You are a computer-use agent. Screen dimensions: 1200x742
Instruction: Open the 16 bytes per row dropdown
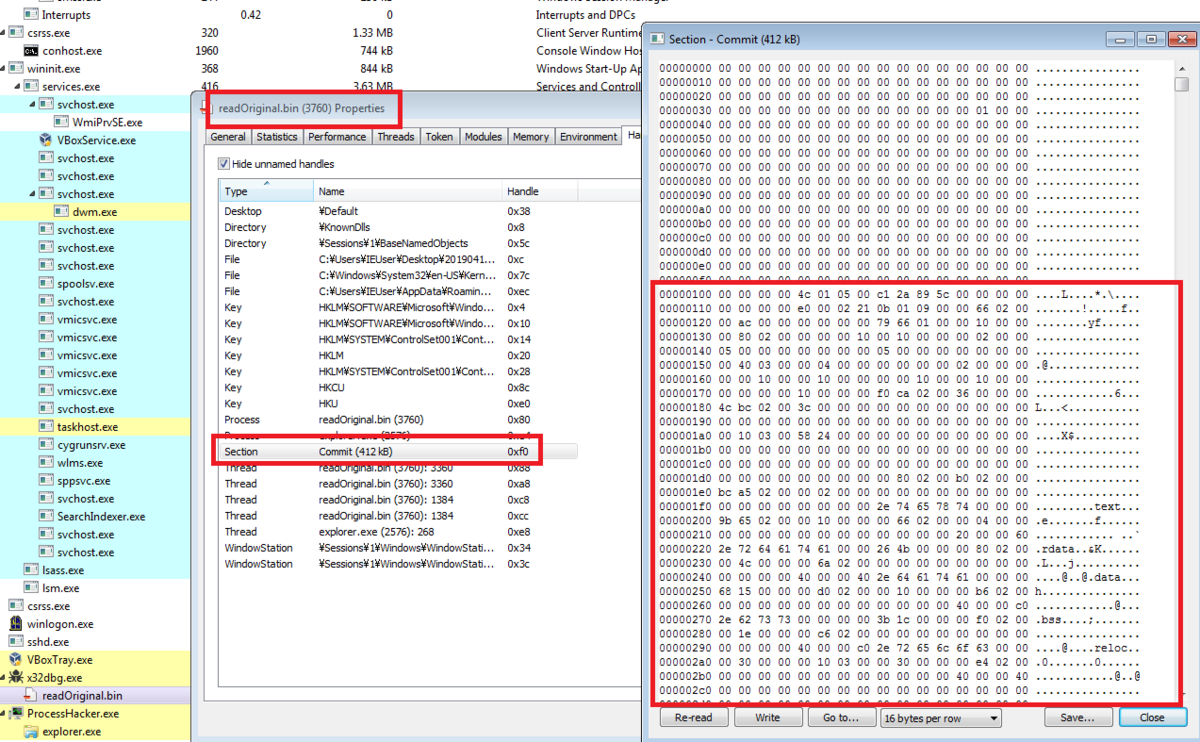pos(940,717)
